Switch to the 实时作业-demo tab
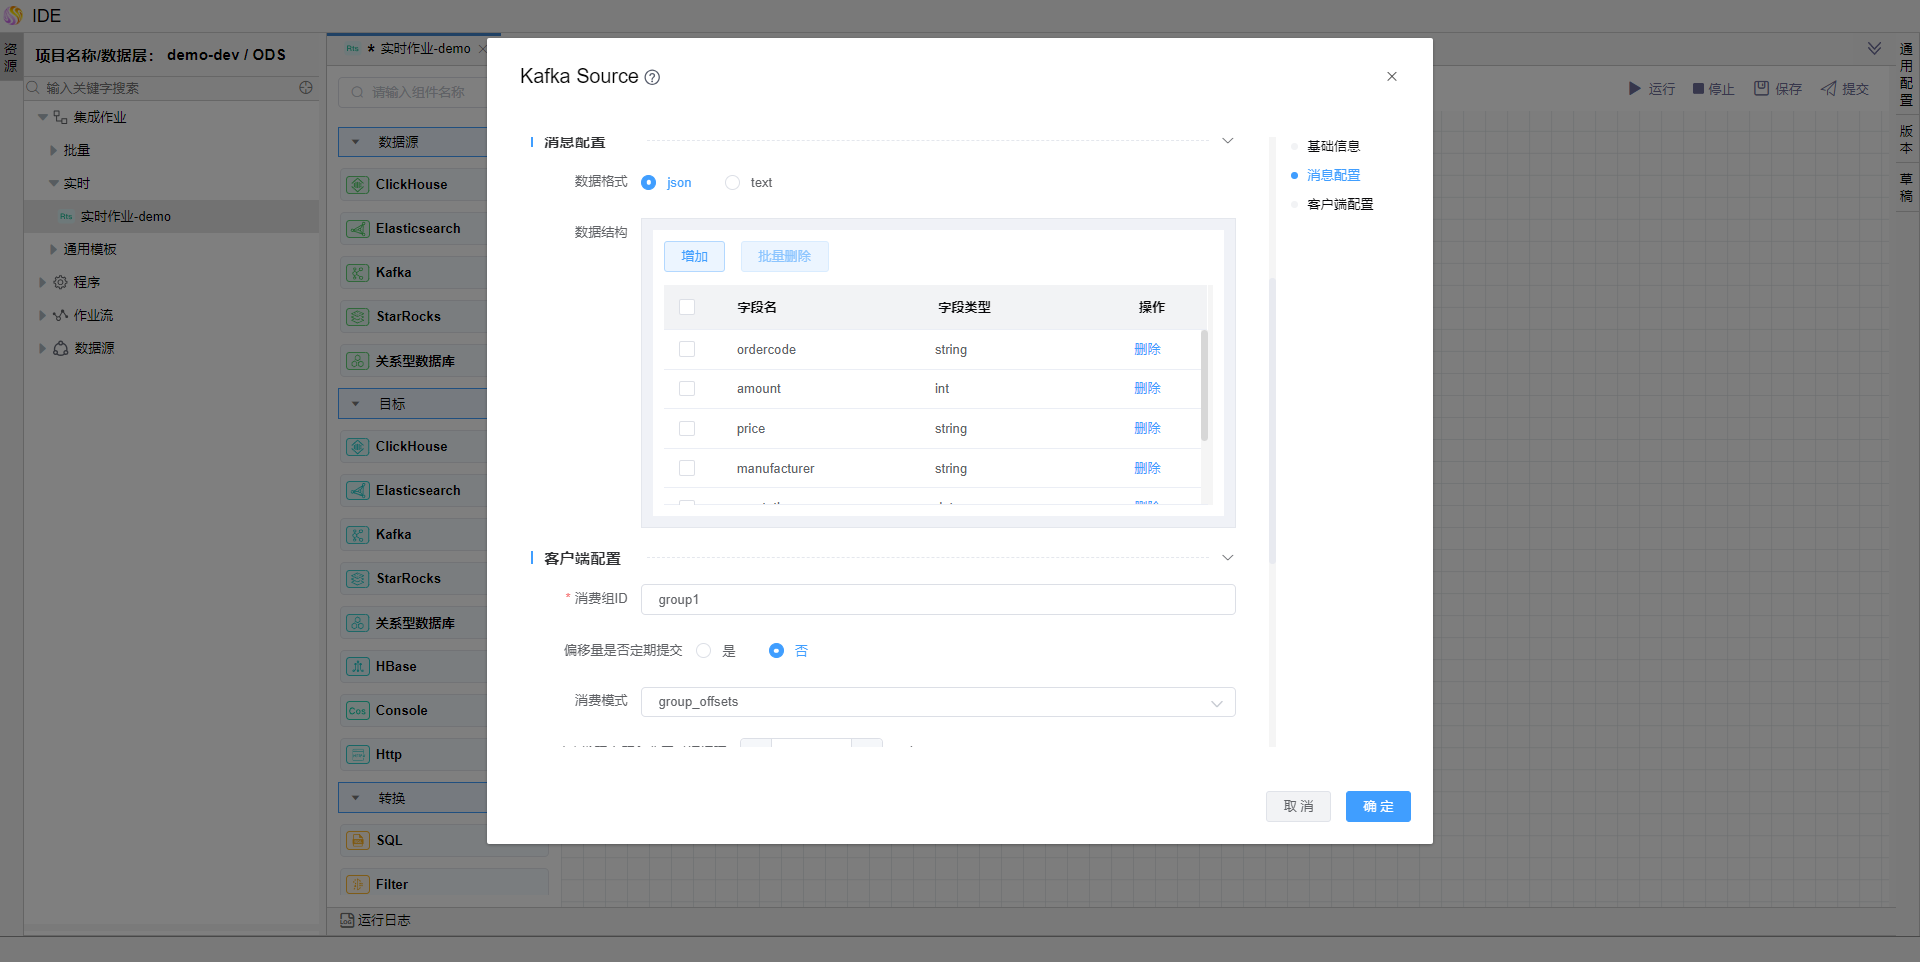Viewport: 1920px width, 962px height. 424,49
